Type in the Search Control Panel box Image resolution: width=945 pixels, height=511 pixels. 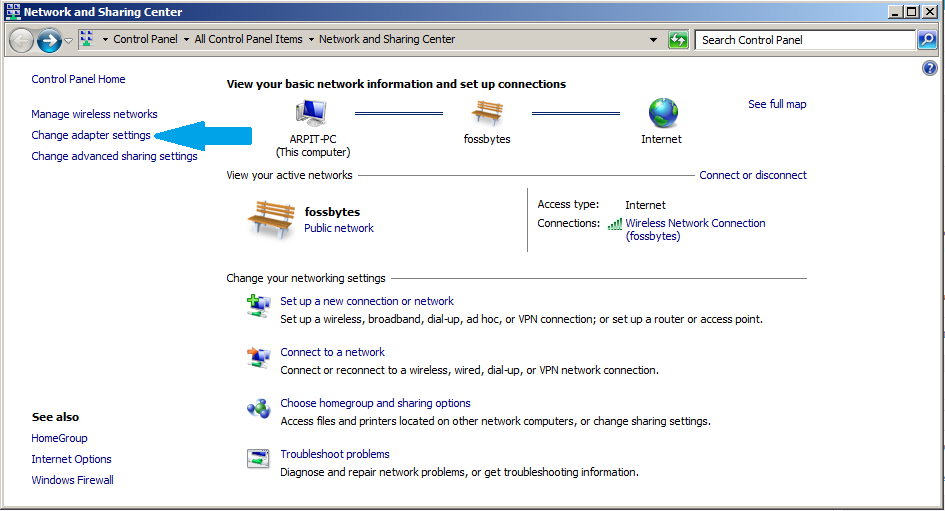click(805, 40)
